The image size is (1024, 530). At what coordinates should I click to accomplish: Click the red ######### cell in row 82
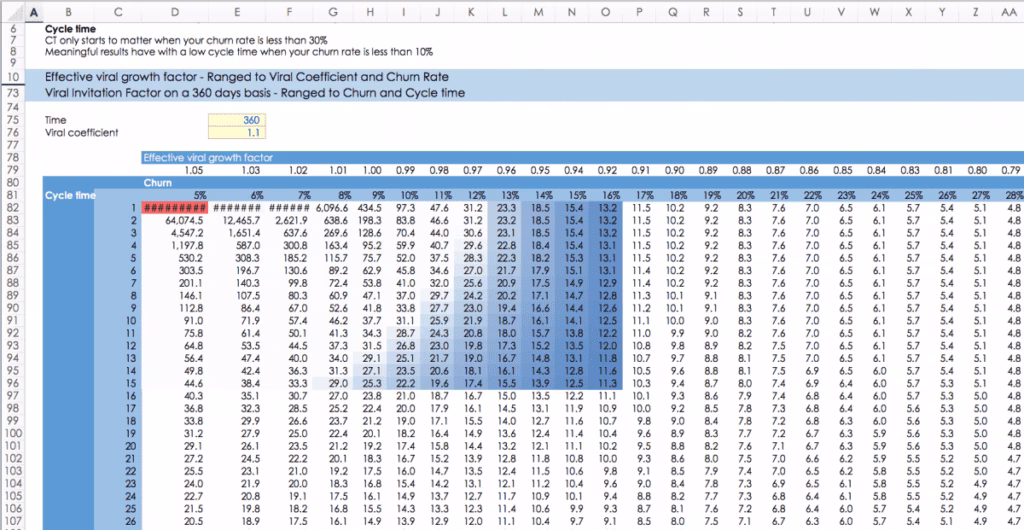[x=175, y=208]
